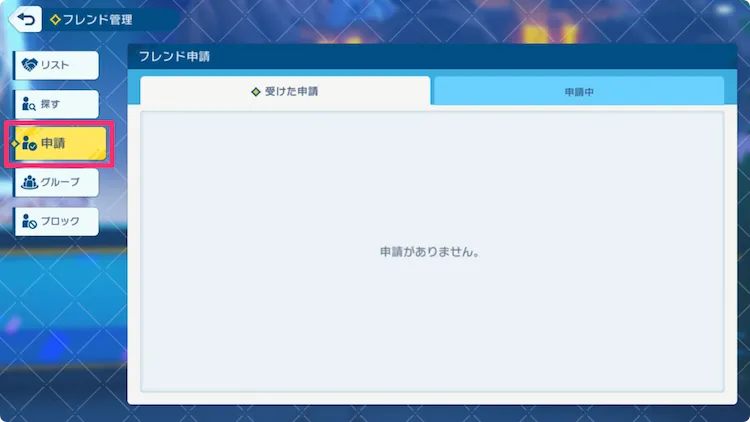Switch to the 受けた申請 tab
Image resolution: width=750 pixels, height=422 pixels.
point(285,91)
